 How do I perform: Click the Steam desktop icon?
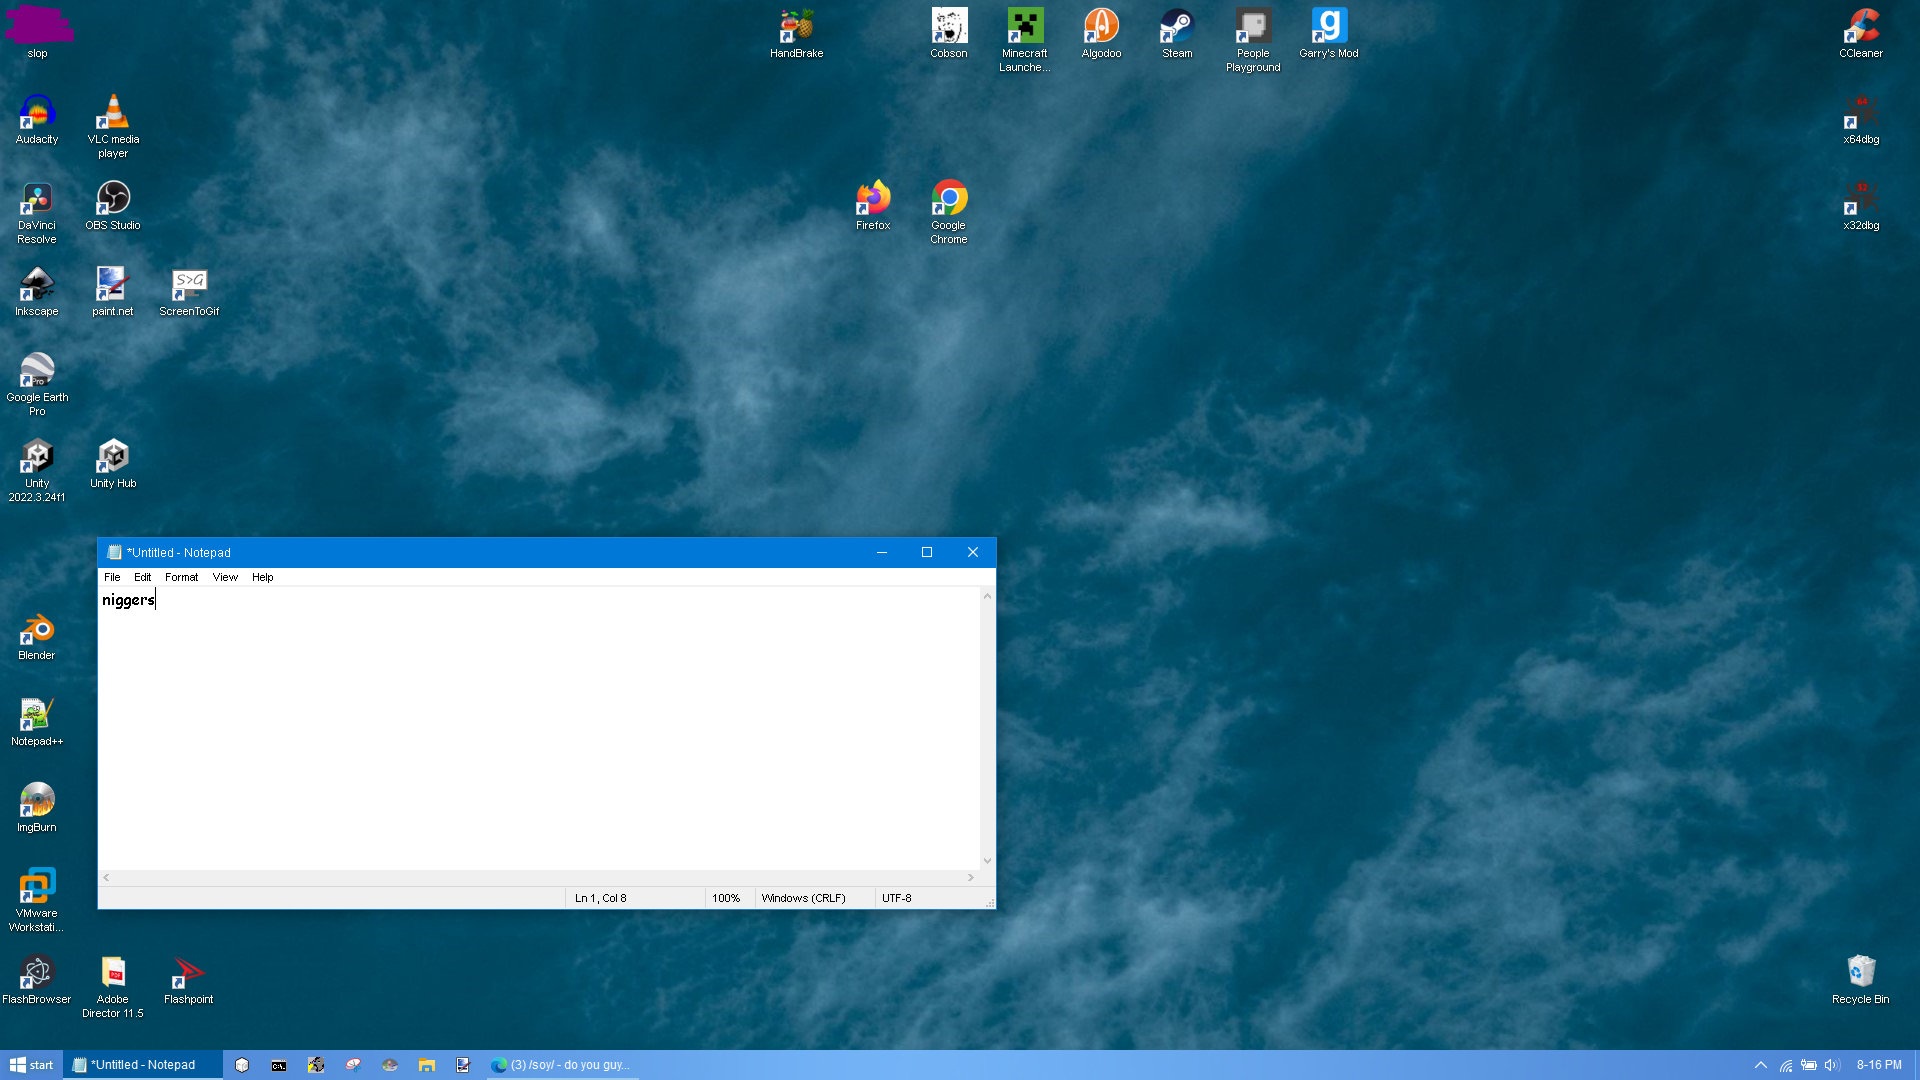coord(1177,28)
